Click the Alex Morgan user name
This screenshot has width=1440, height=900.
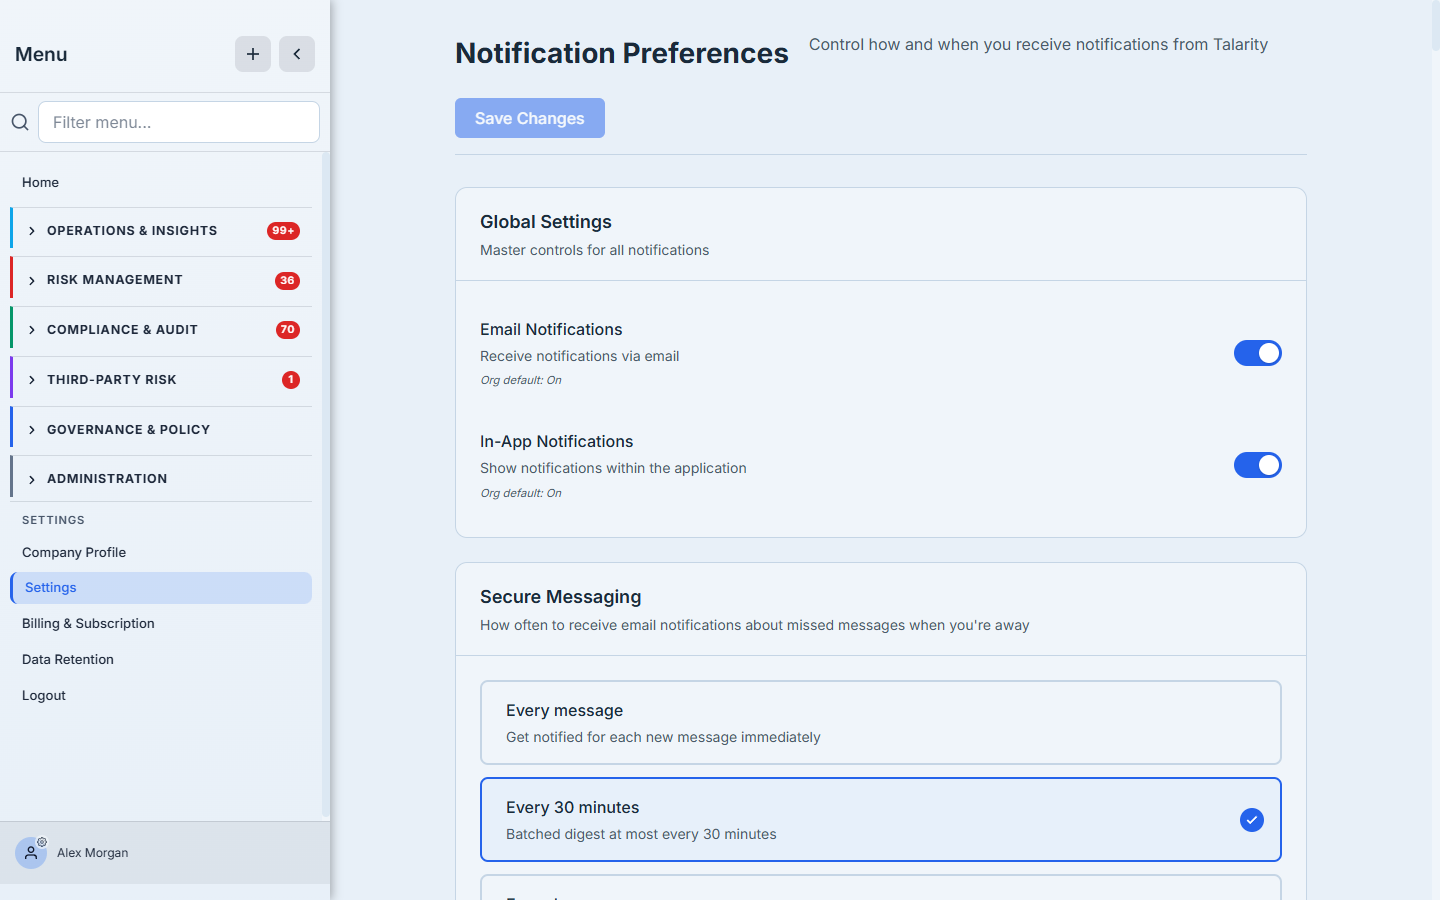93,853
